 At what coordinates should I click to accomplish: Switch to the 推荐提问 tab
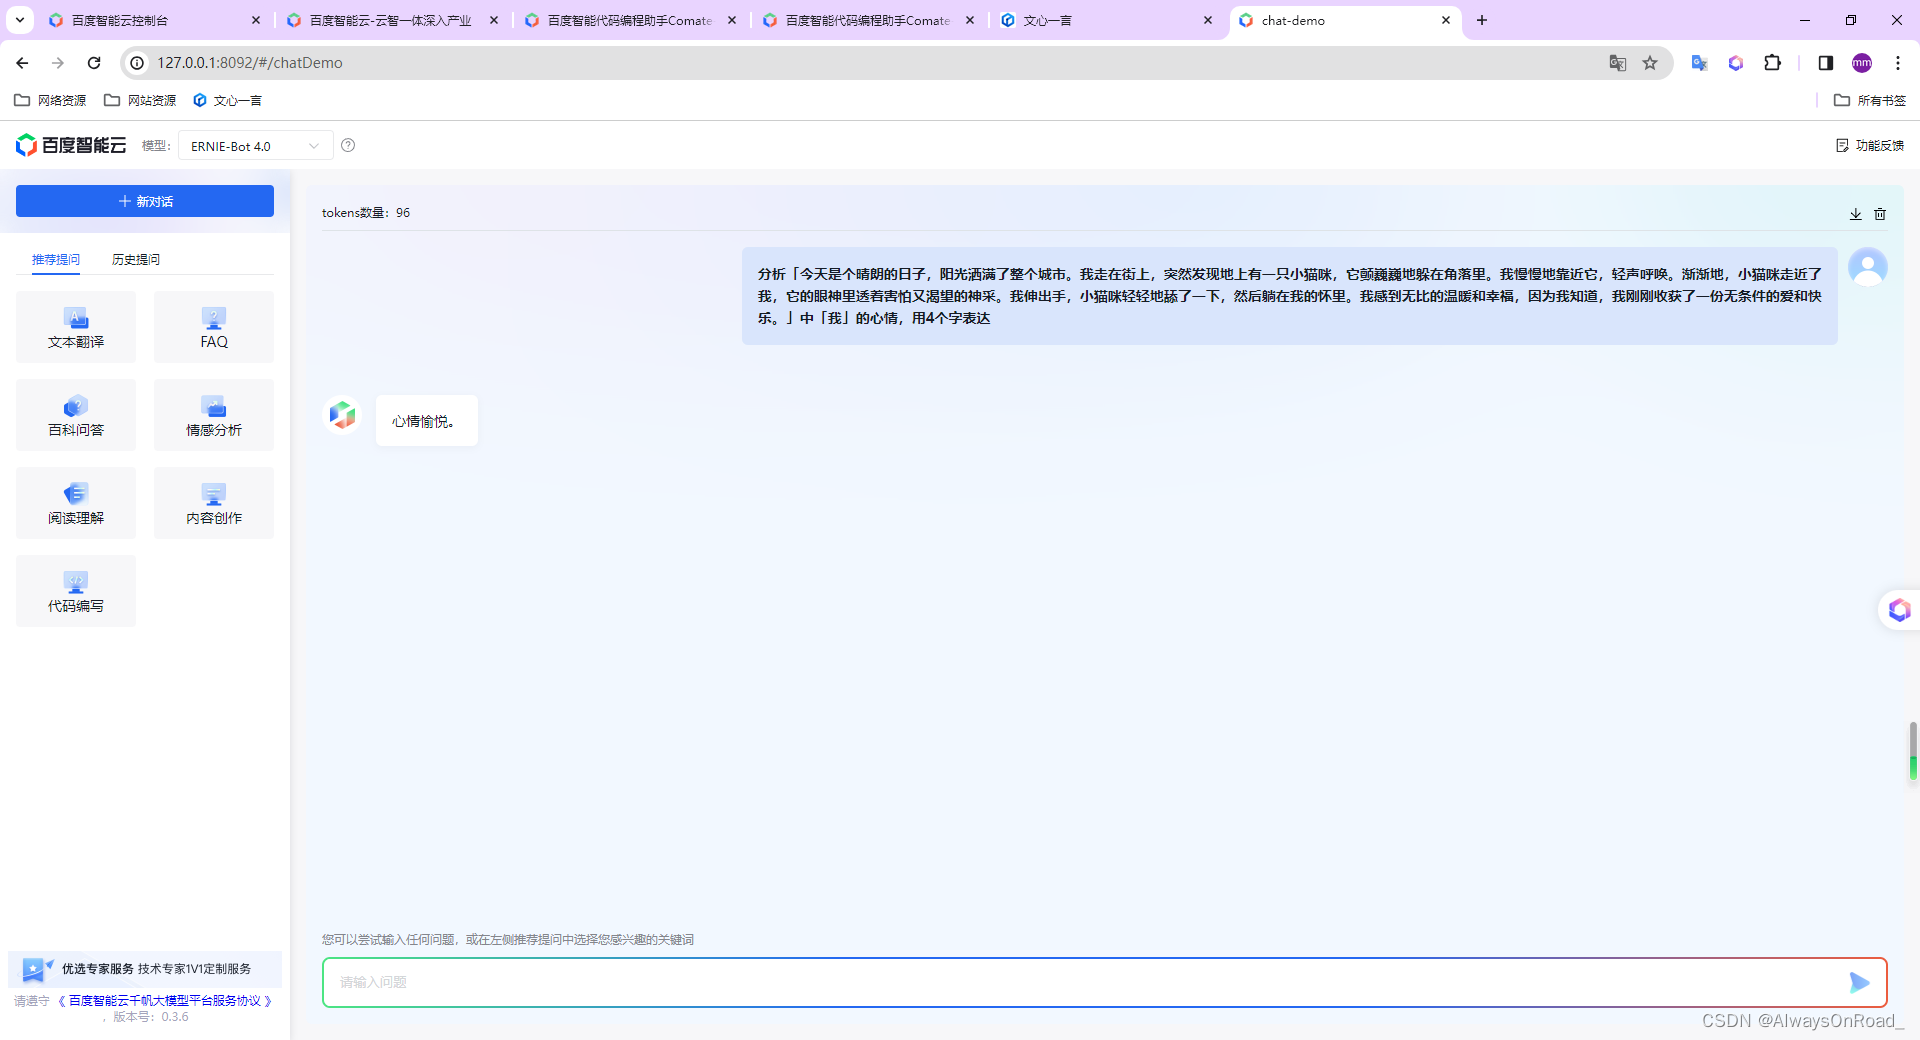[56, 260]
